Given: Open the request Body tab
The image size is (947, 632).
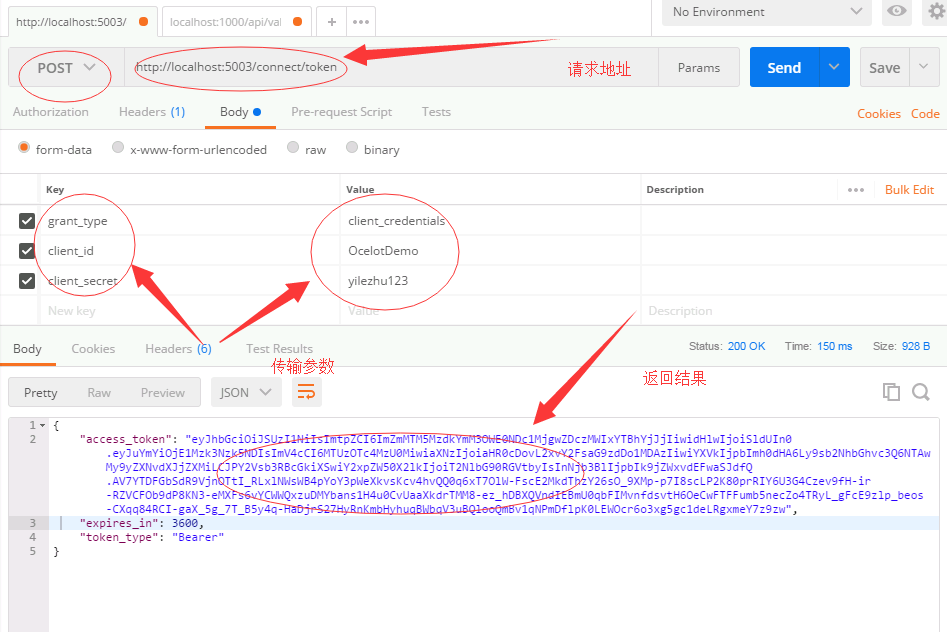Looking at the screenshot, I should (x=240, y=112).
